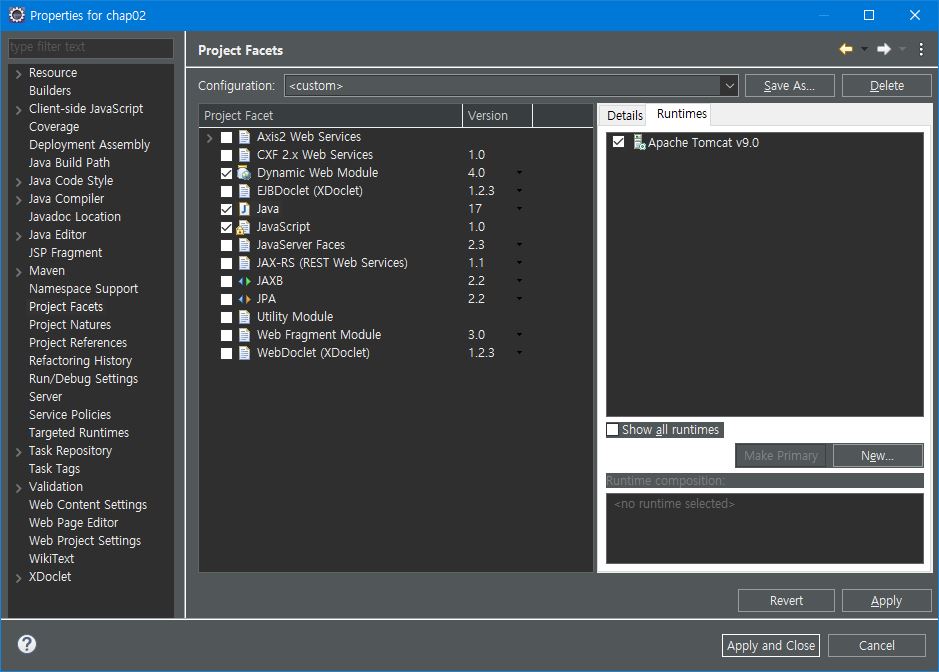Click the Project Facet column header

tap(331, 116)
